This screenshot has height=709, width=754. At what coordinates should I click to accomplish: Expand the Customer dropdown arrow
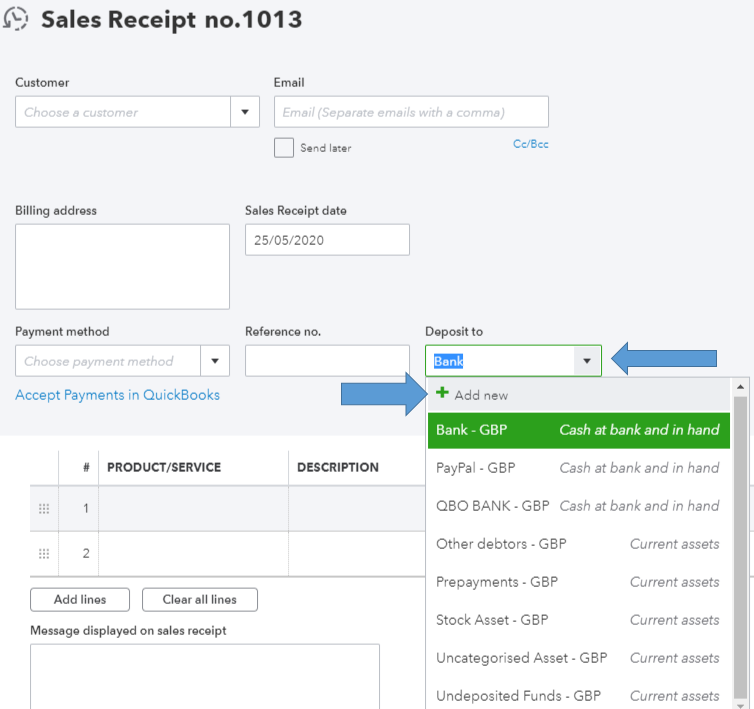(245, 112)
